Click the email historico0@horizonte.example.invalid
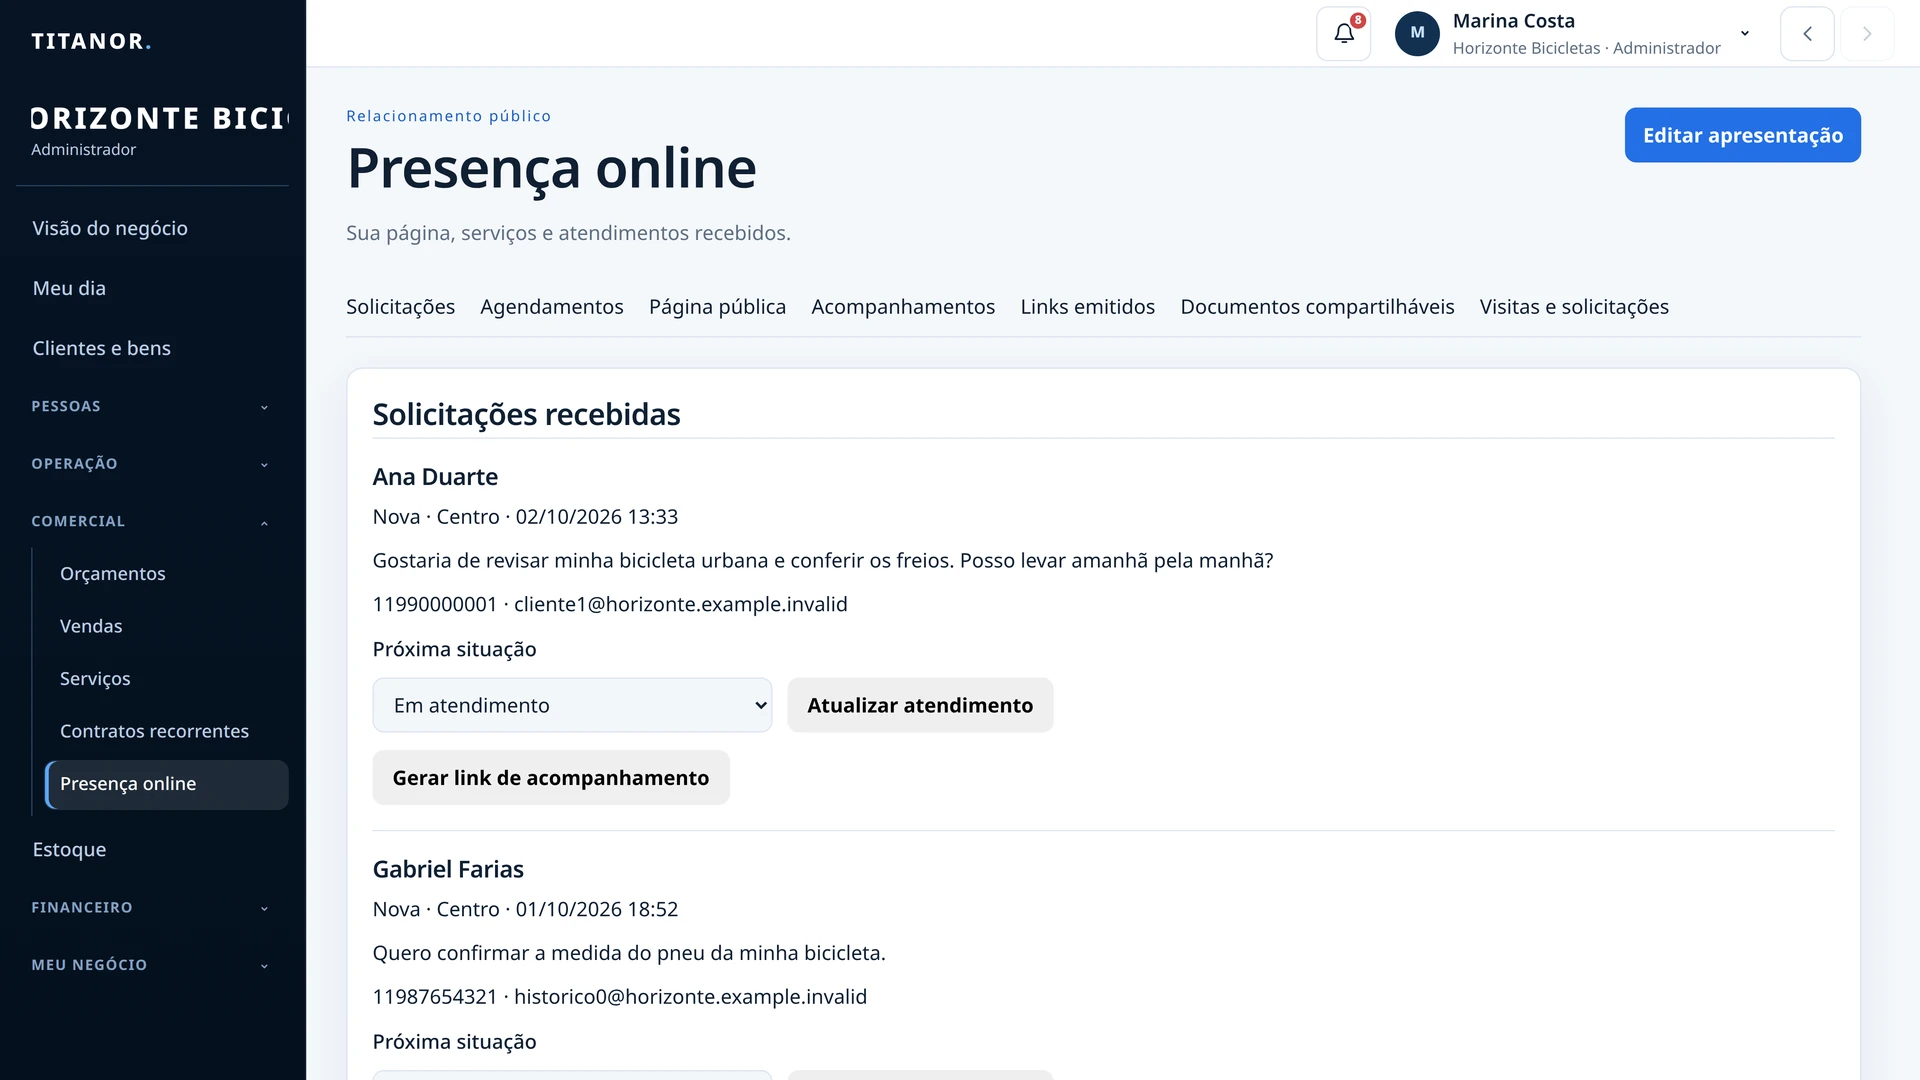Image resolution: width=1920 pixels, height=1080 pixels. [690, 997]
